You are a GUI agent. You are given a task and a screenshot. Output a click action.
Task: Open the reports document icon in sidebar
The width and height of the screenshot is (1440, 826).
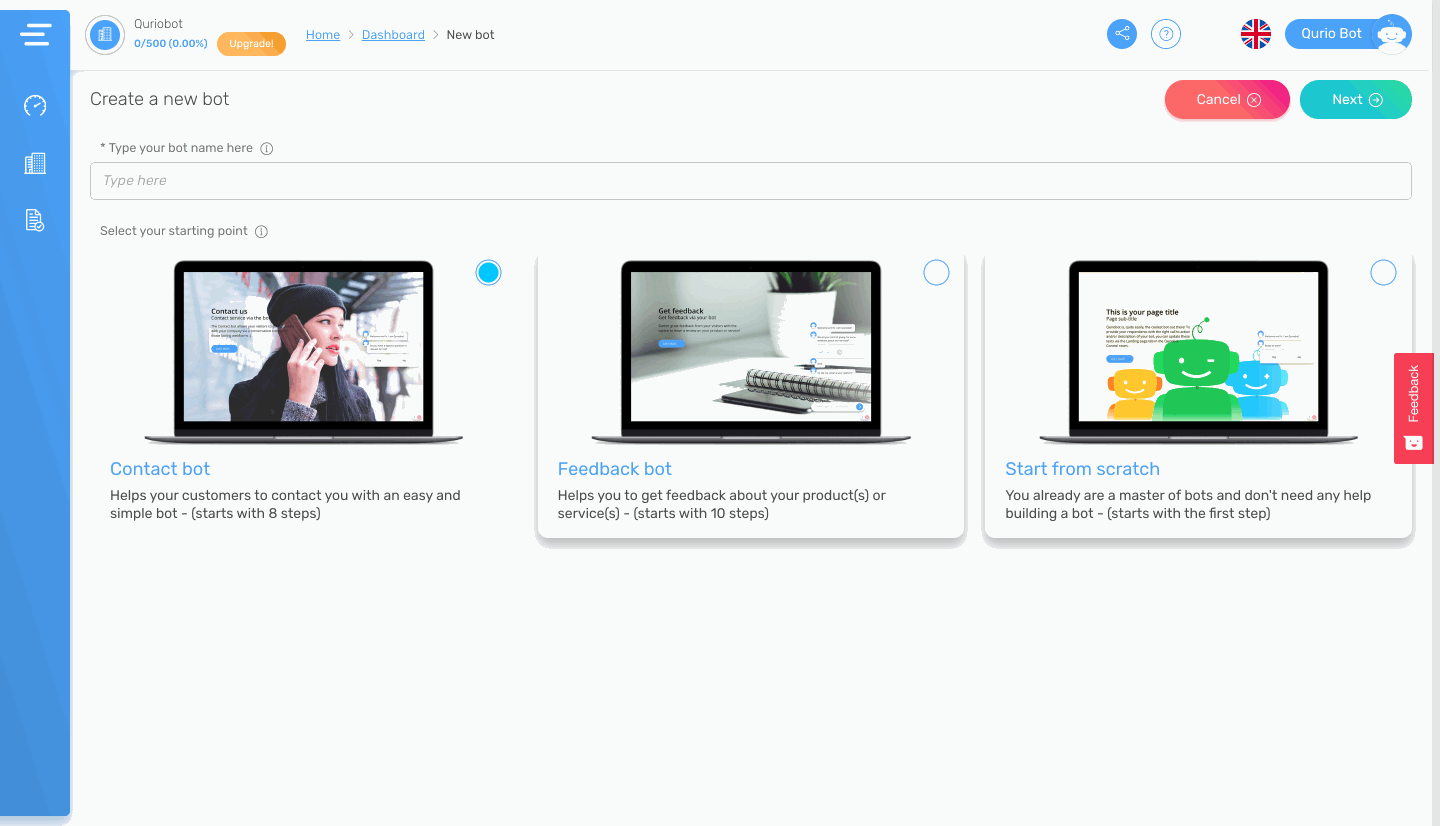pos(35,221)
